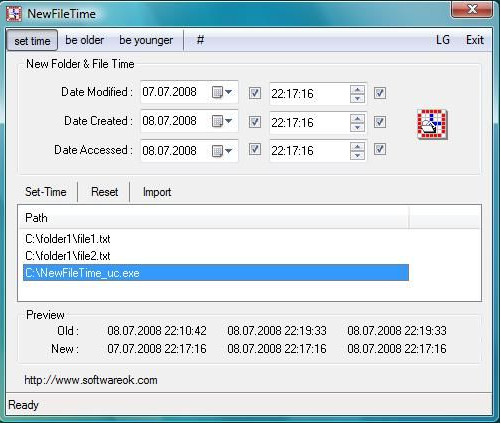This screenshot has height=424, width=501.
Task: Open the LG language menu
Action: coord(443,40)
